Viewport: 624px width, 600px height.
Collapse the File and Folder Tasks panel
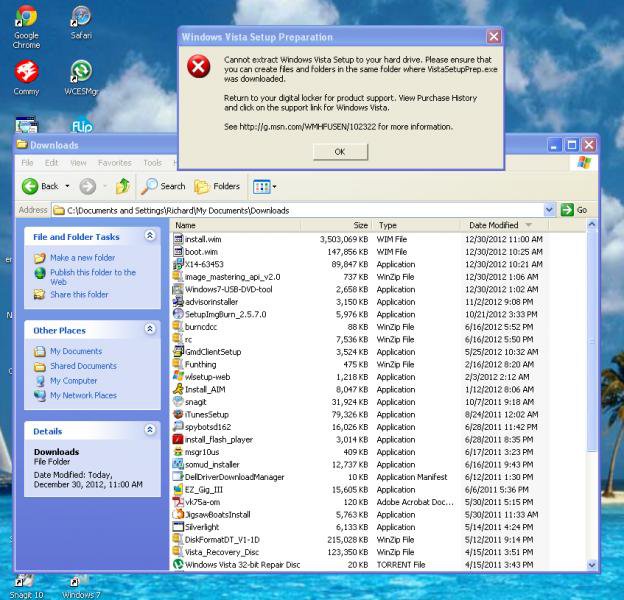pyautogui.click(x=150, y=236)
